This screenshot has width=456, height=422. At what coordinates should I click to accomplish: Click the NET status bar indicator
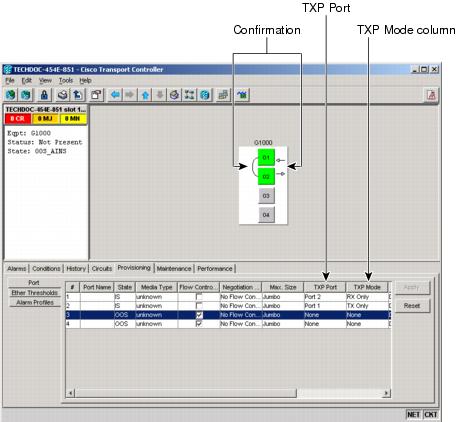(x=413, y=415)
